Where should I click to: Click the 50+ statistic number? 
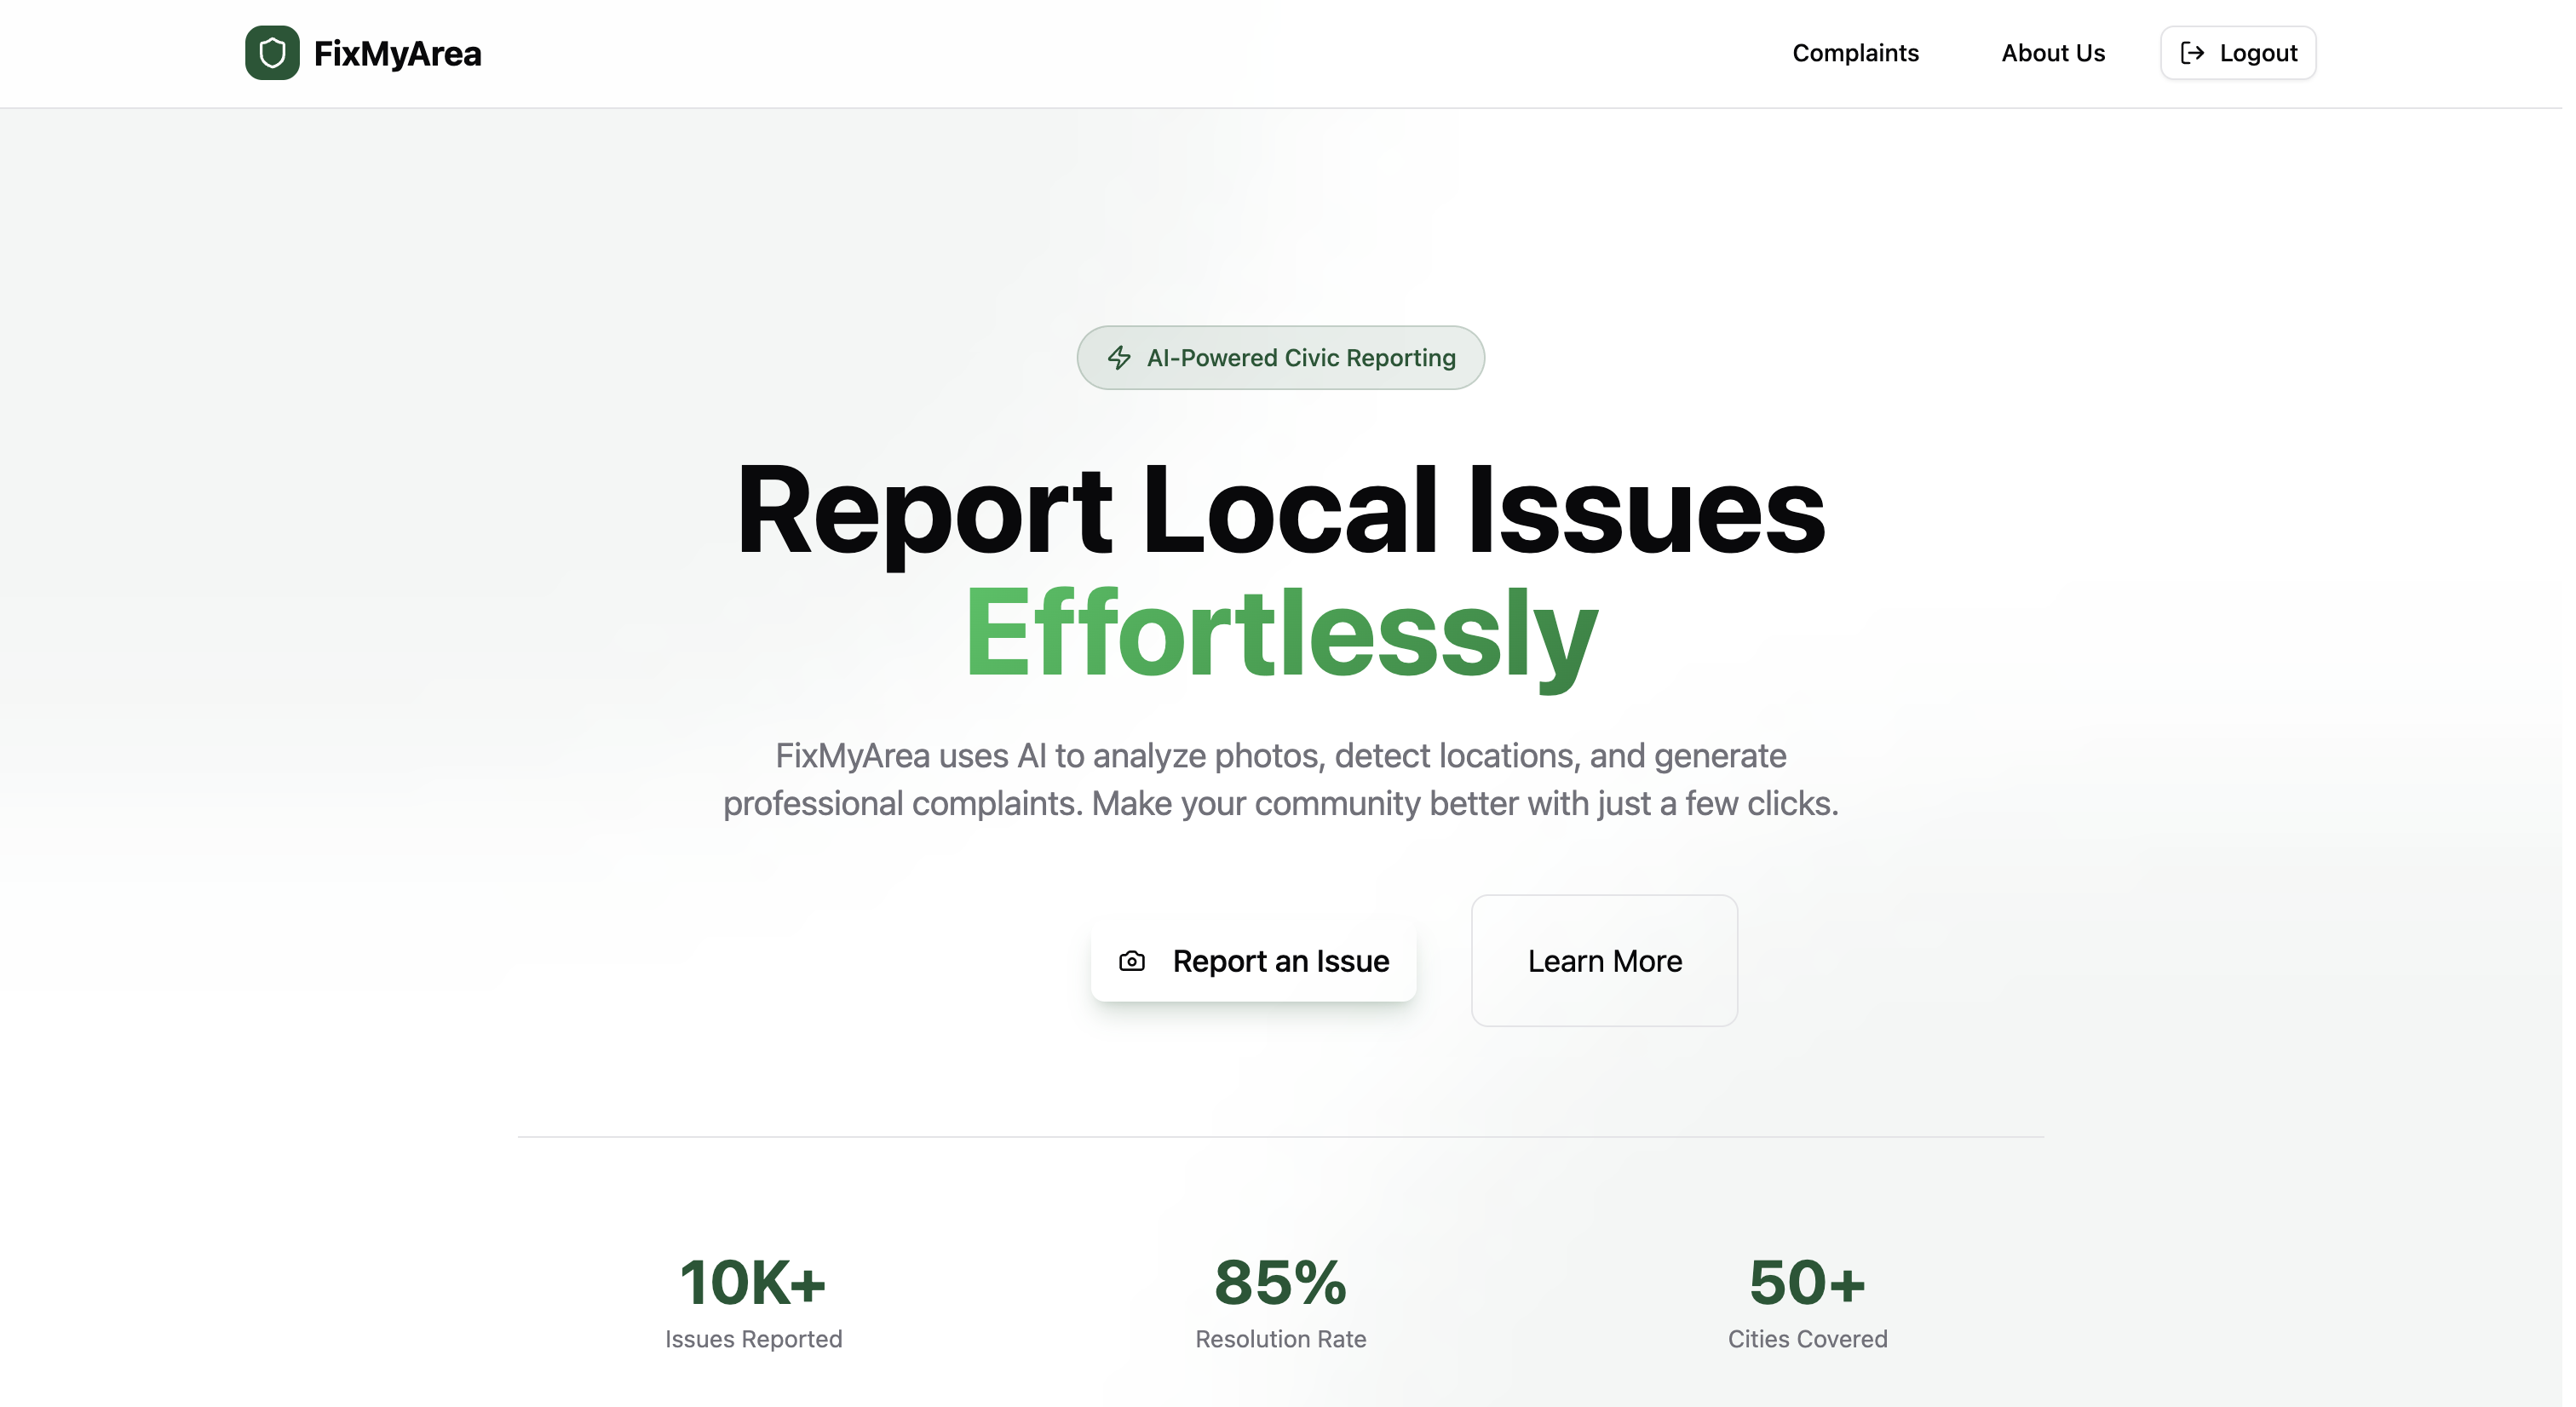click(1806, 1283)
